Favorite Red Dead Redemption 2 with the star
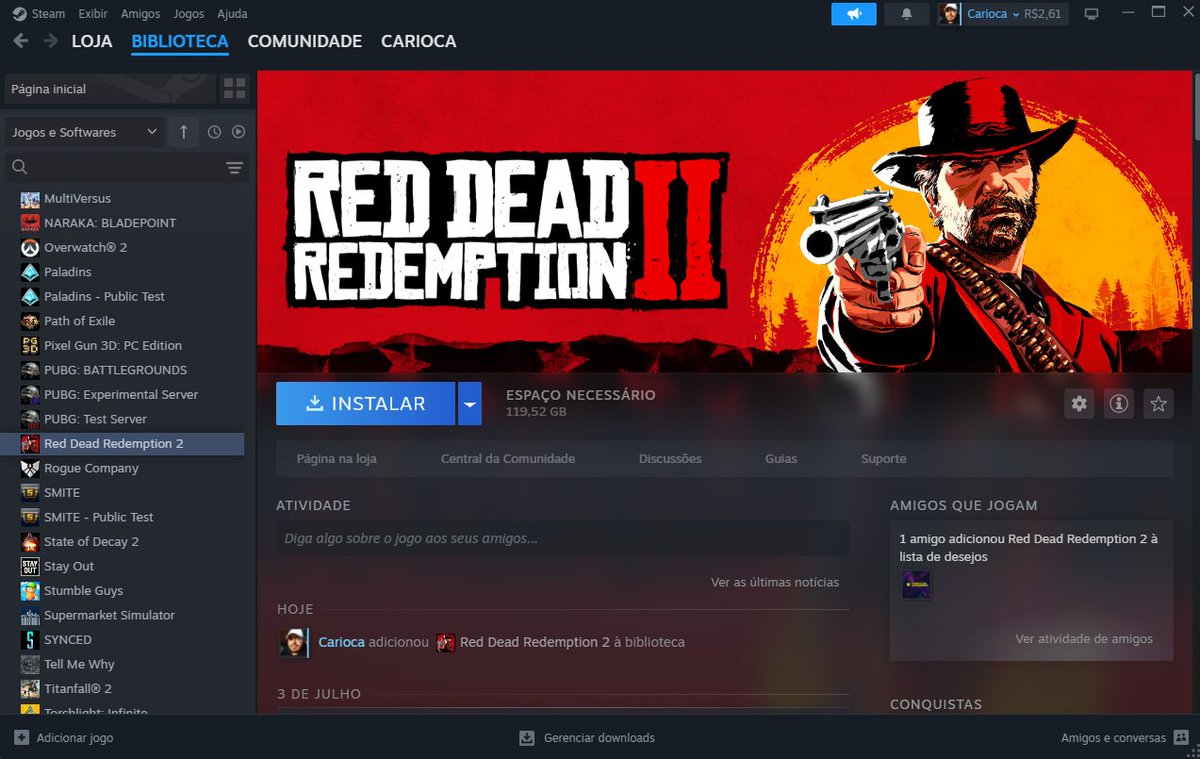1200x759 pixels. coord(1157,403)
